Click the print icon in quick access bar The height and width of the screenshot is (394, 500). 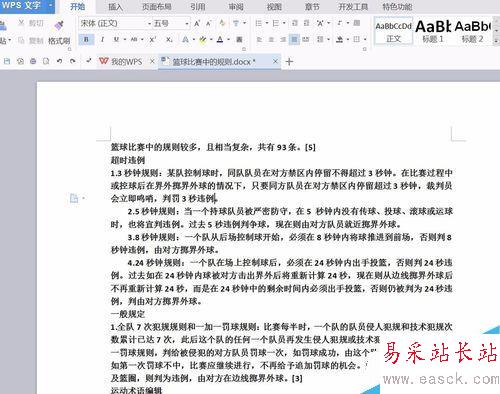[33, 61]
